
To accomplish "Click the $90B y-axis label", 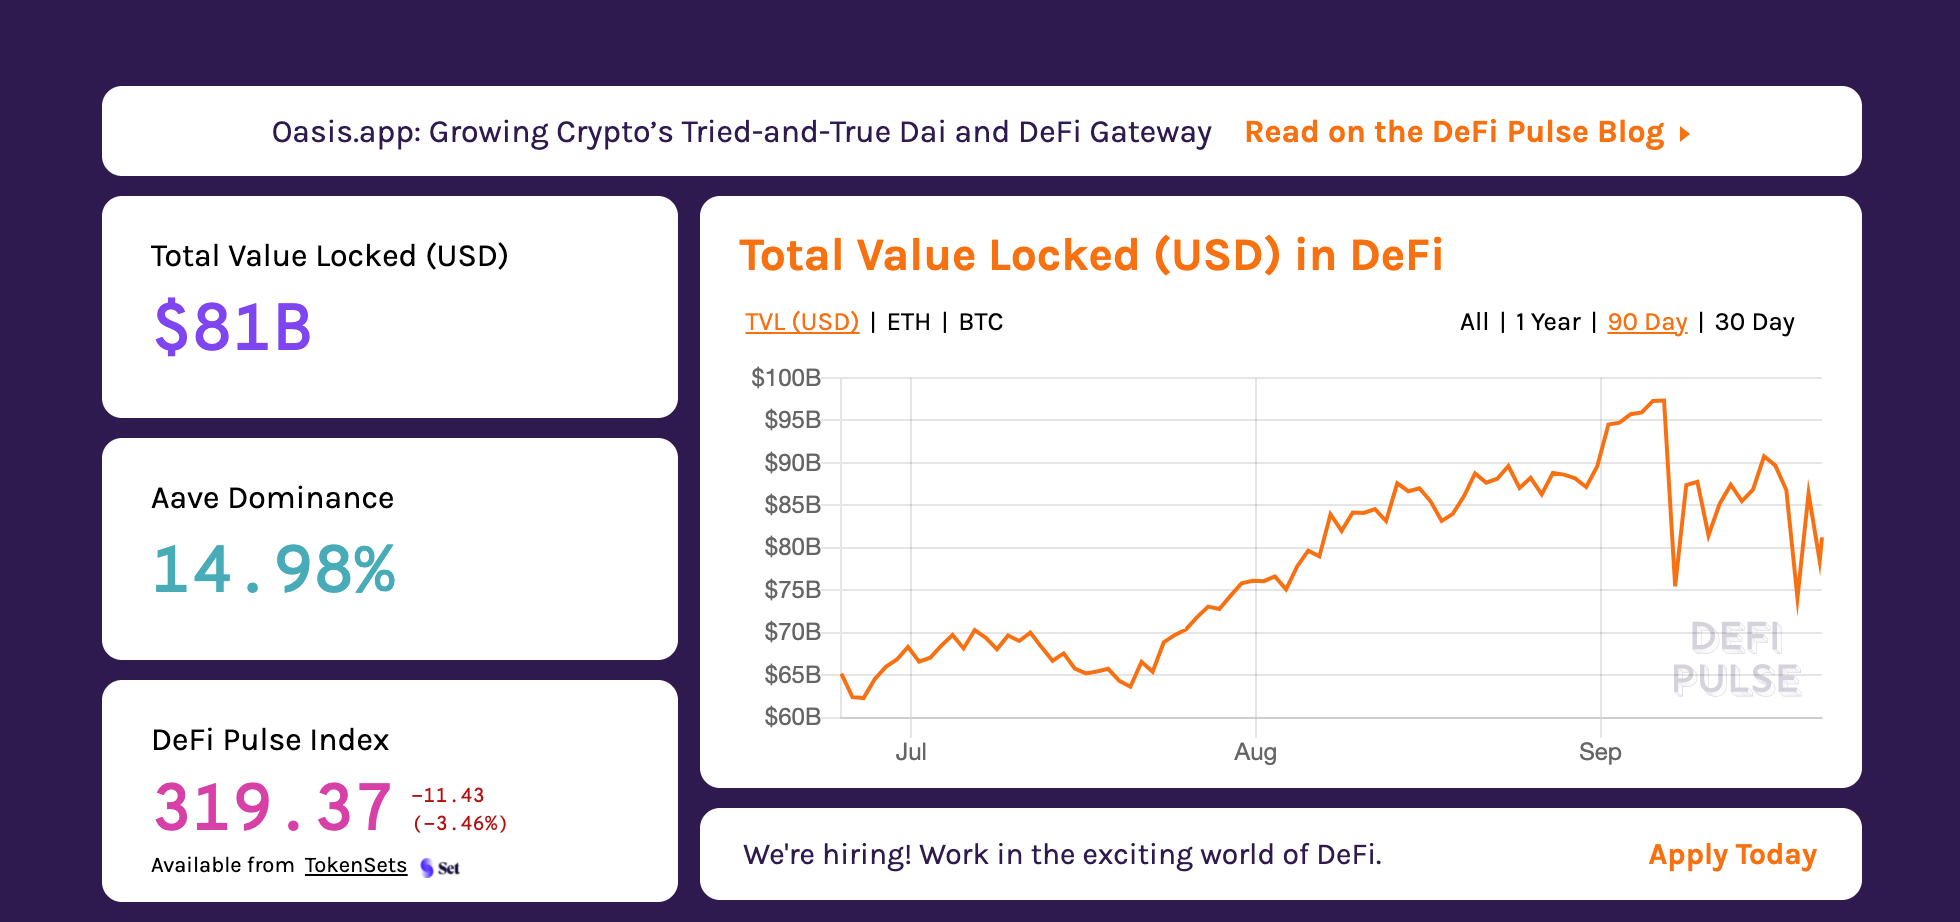I will pyautogui.click(x=792, y=463).
